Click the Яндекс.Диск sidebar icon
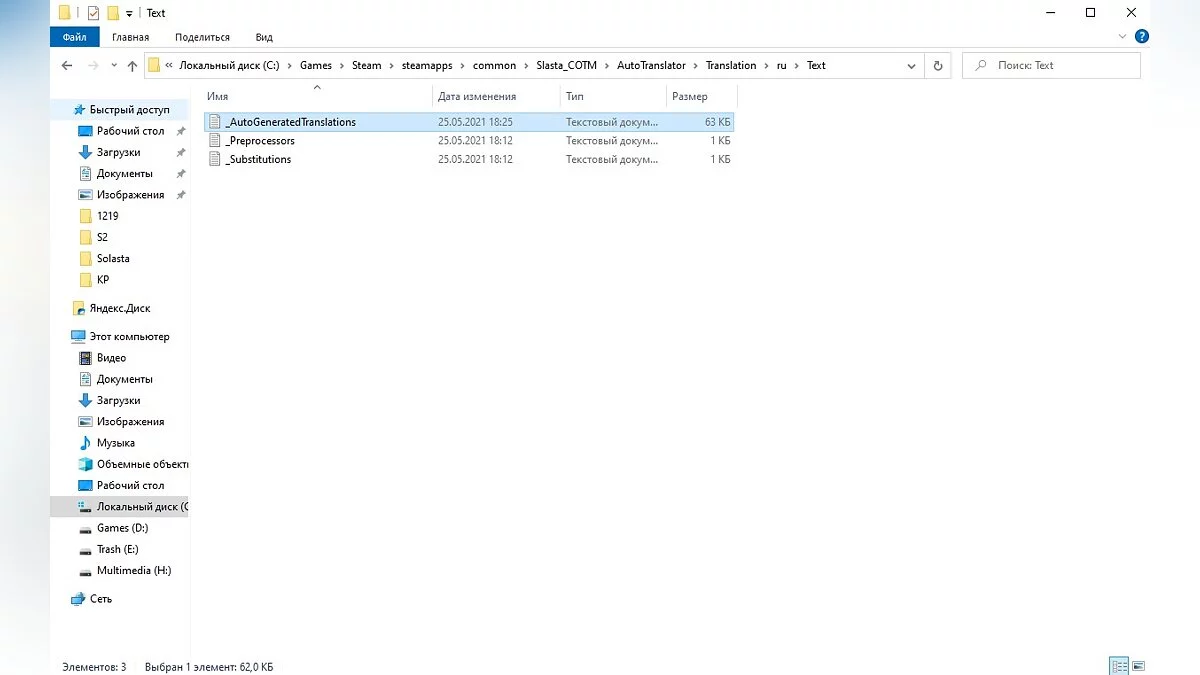 point(79,308)
